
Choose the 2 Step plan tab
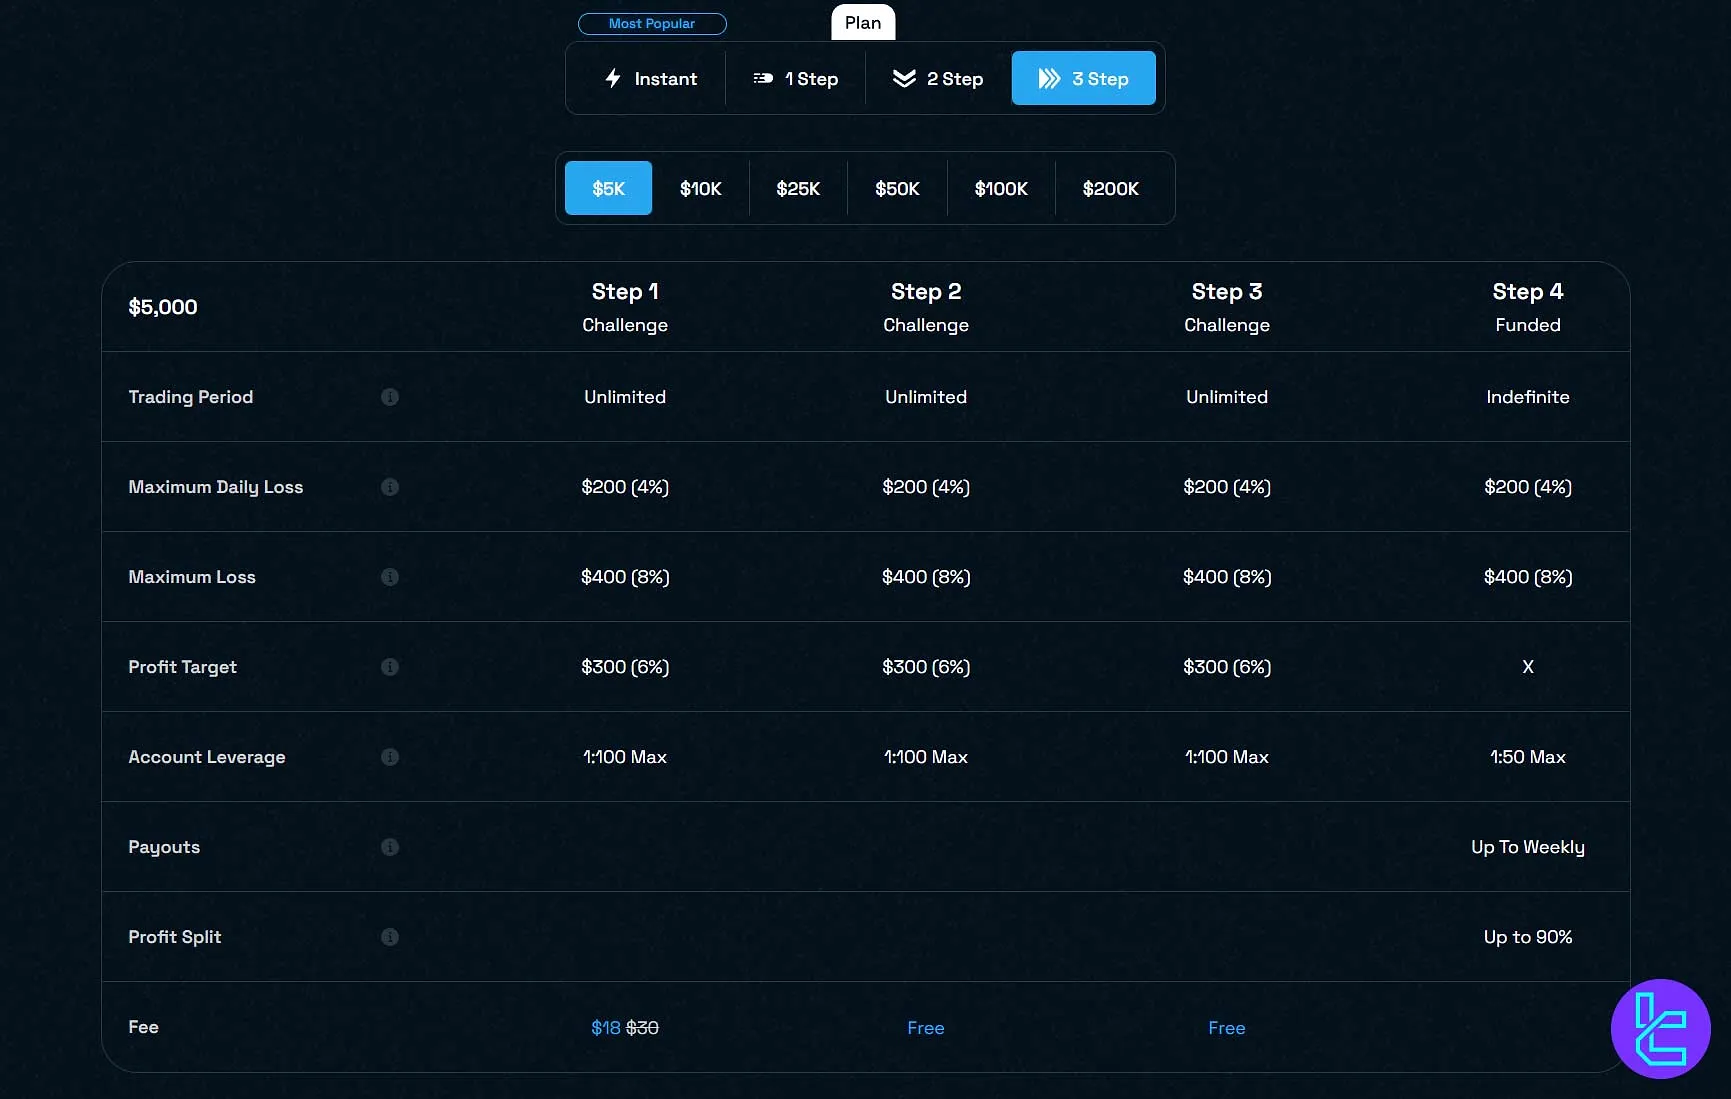(x=938, y=79)
